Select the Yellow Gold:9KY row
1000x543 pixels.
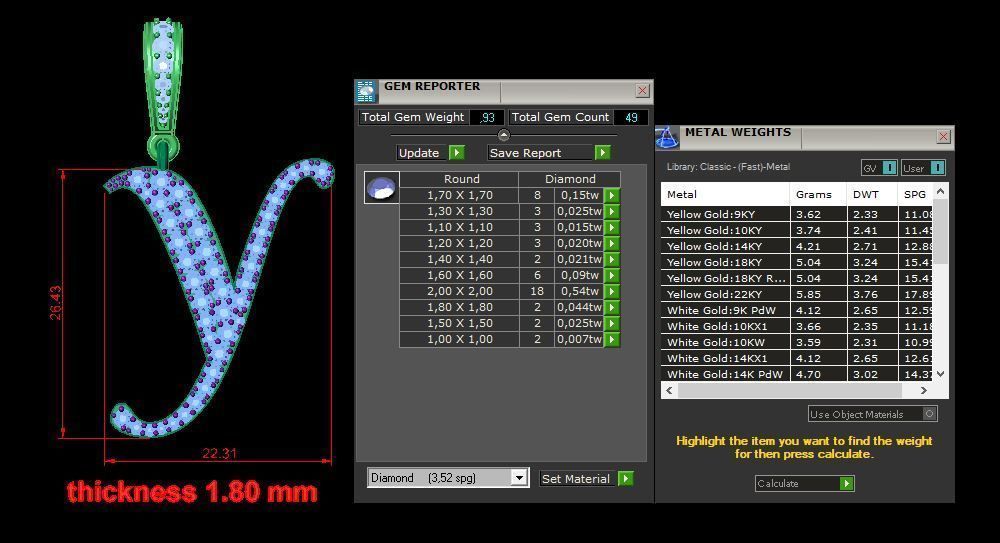coord(798,214)
